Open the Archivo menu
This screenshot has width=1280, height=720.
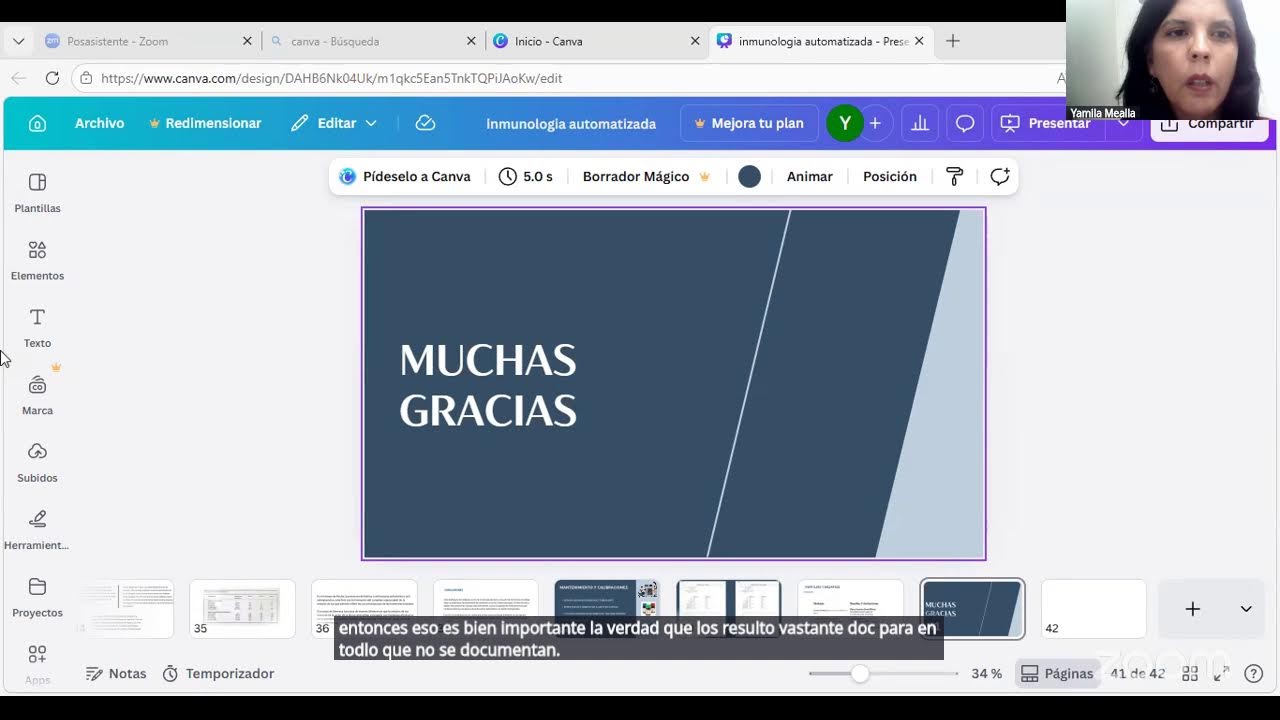[100, 123]
